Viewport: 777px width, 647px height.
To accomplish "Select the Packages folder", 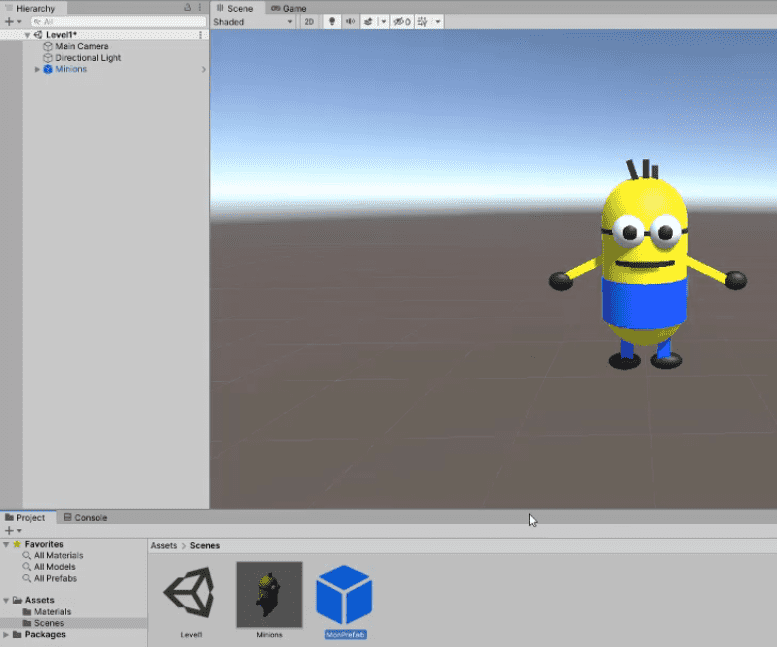I will coord(45,634).
